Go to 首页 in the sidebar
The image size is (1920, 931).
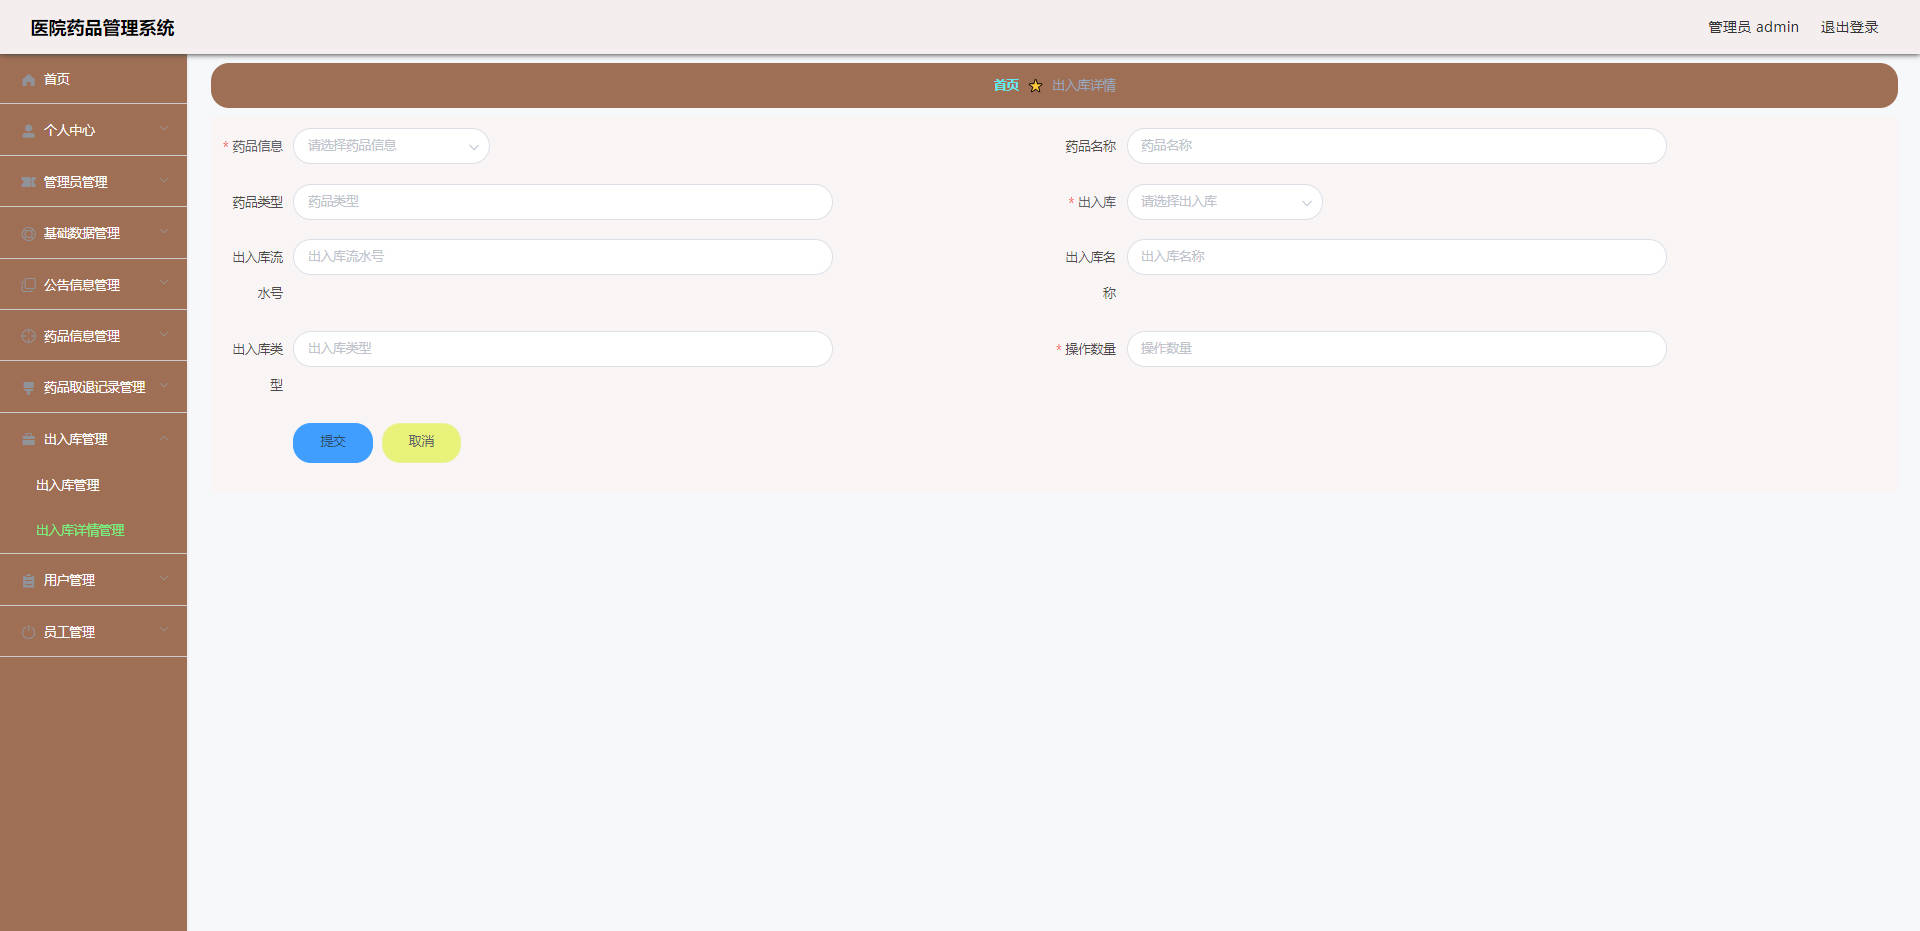coord(93,79)
